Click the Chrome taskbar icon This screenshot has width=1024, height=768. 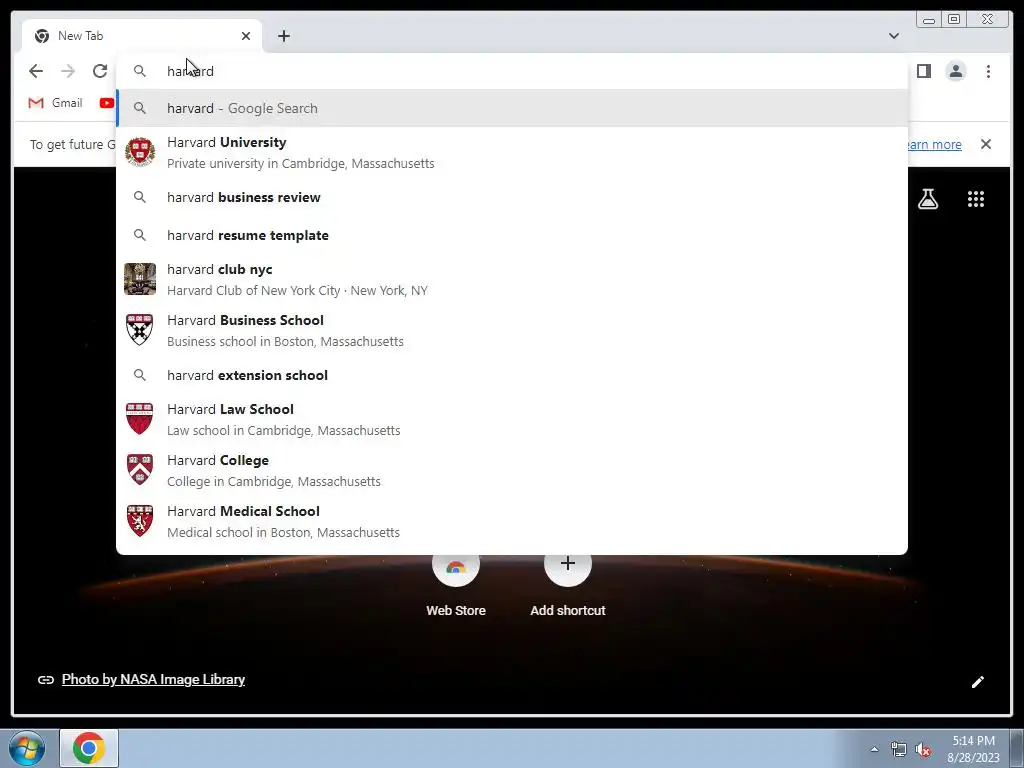point(89,748)
